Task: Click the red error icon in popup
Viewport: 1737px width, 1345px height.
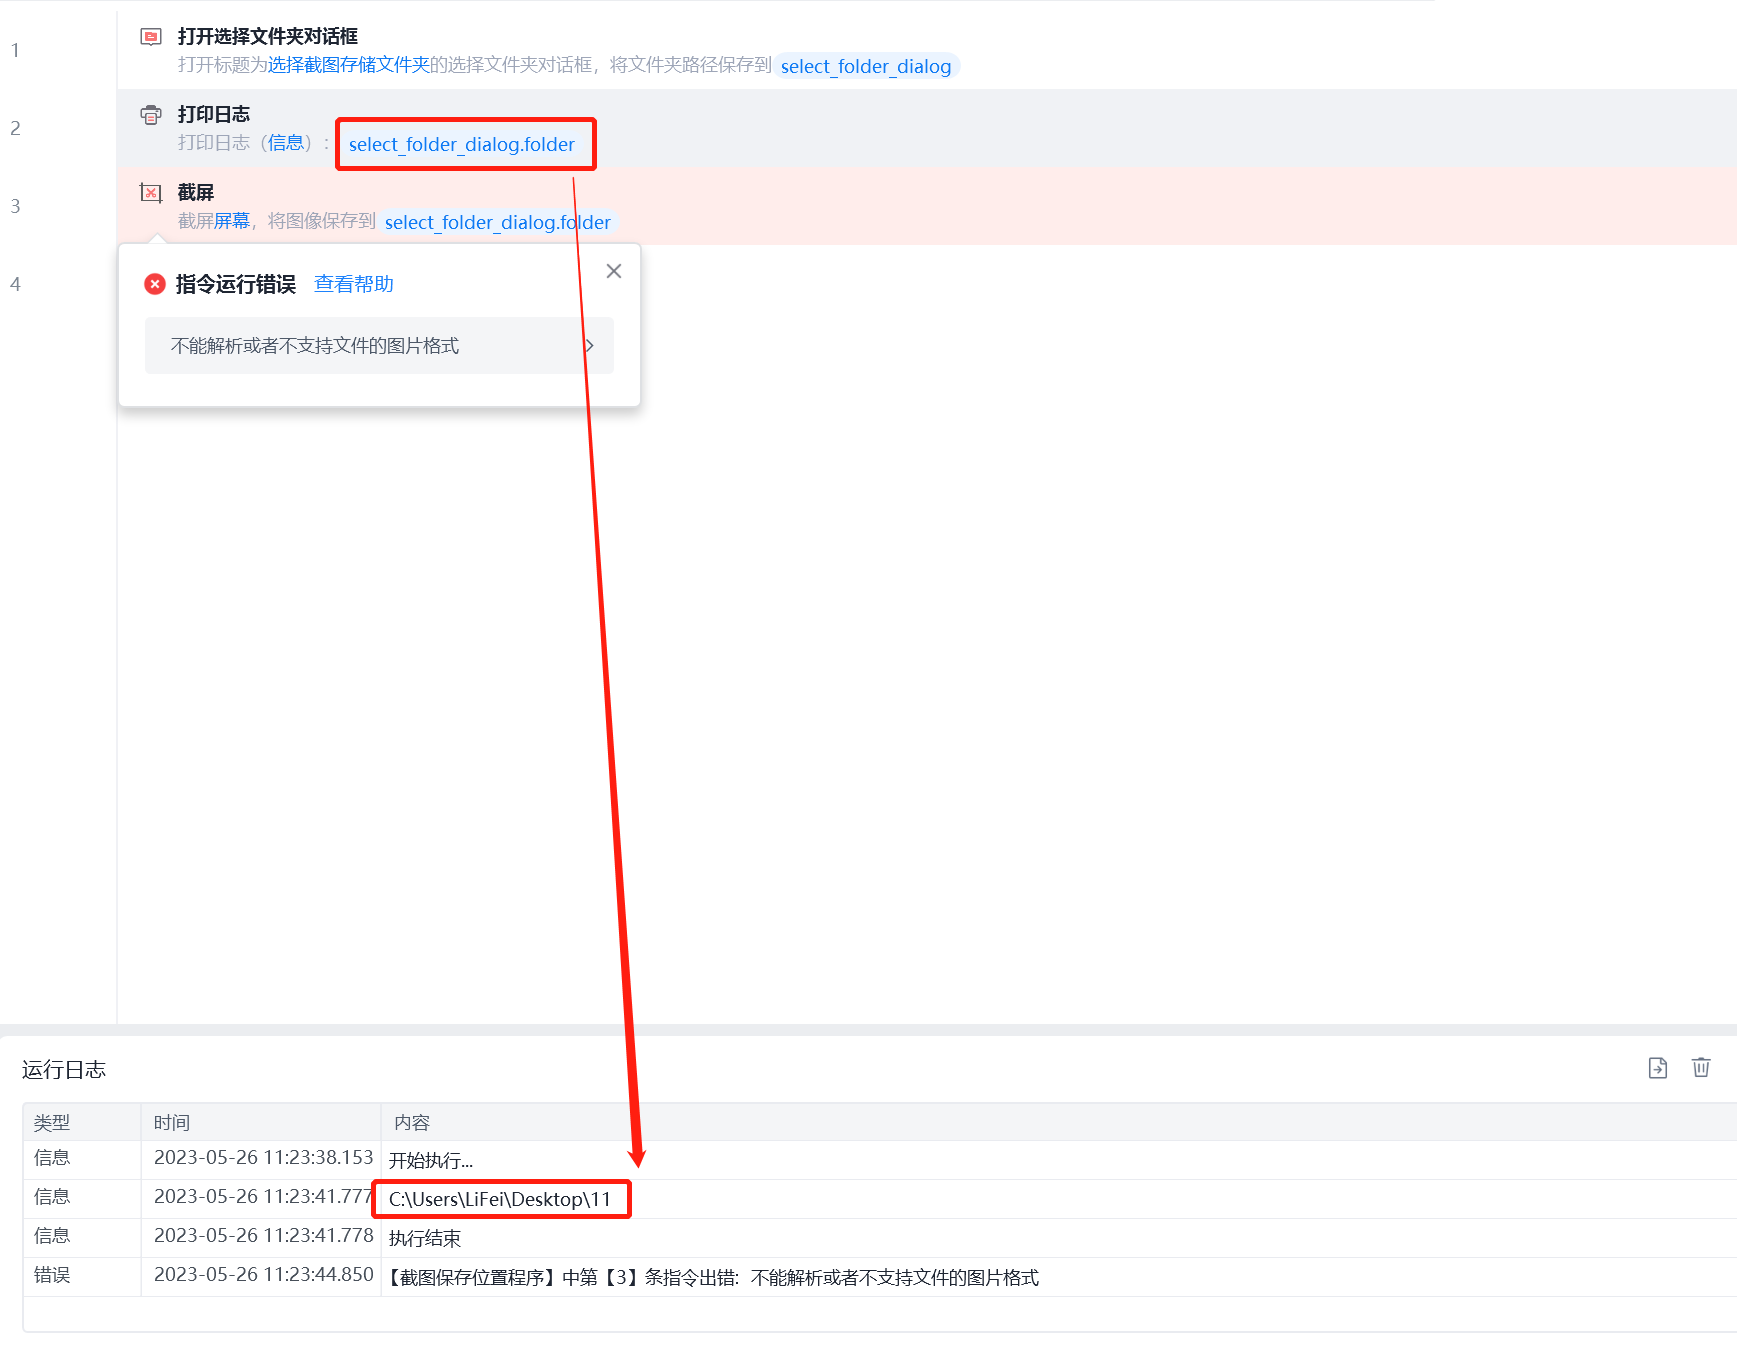Action: click(155, 284)
